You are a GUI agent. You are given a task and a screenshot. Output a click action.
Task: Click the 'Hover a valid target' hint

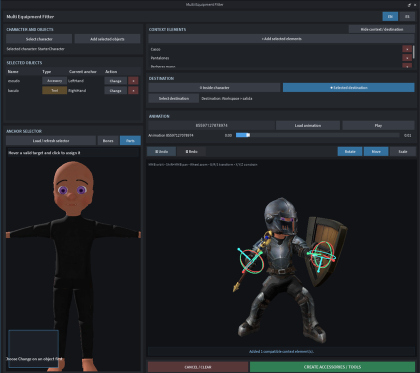[44, 153]
